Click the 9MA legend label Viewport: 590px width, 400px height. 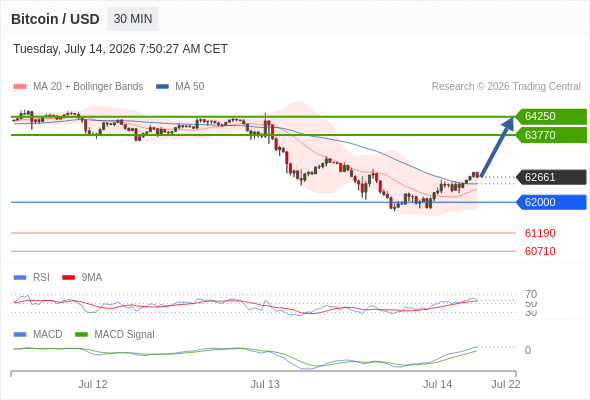pos(92,277)
